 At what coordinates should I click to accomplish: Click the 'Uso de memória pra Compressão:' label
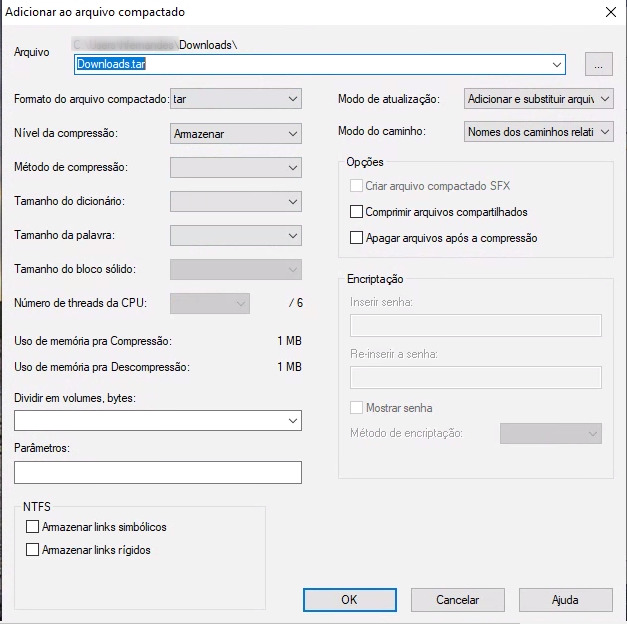[x=93, y=341]
